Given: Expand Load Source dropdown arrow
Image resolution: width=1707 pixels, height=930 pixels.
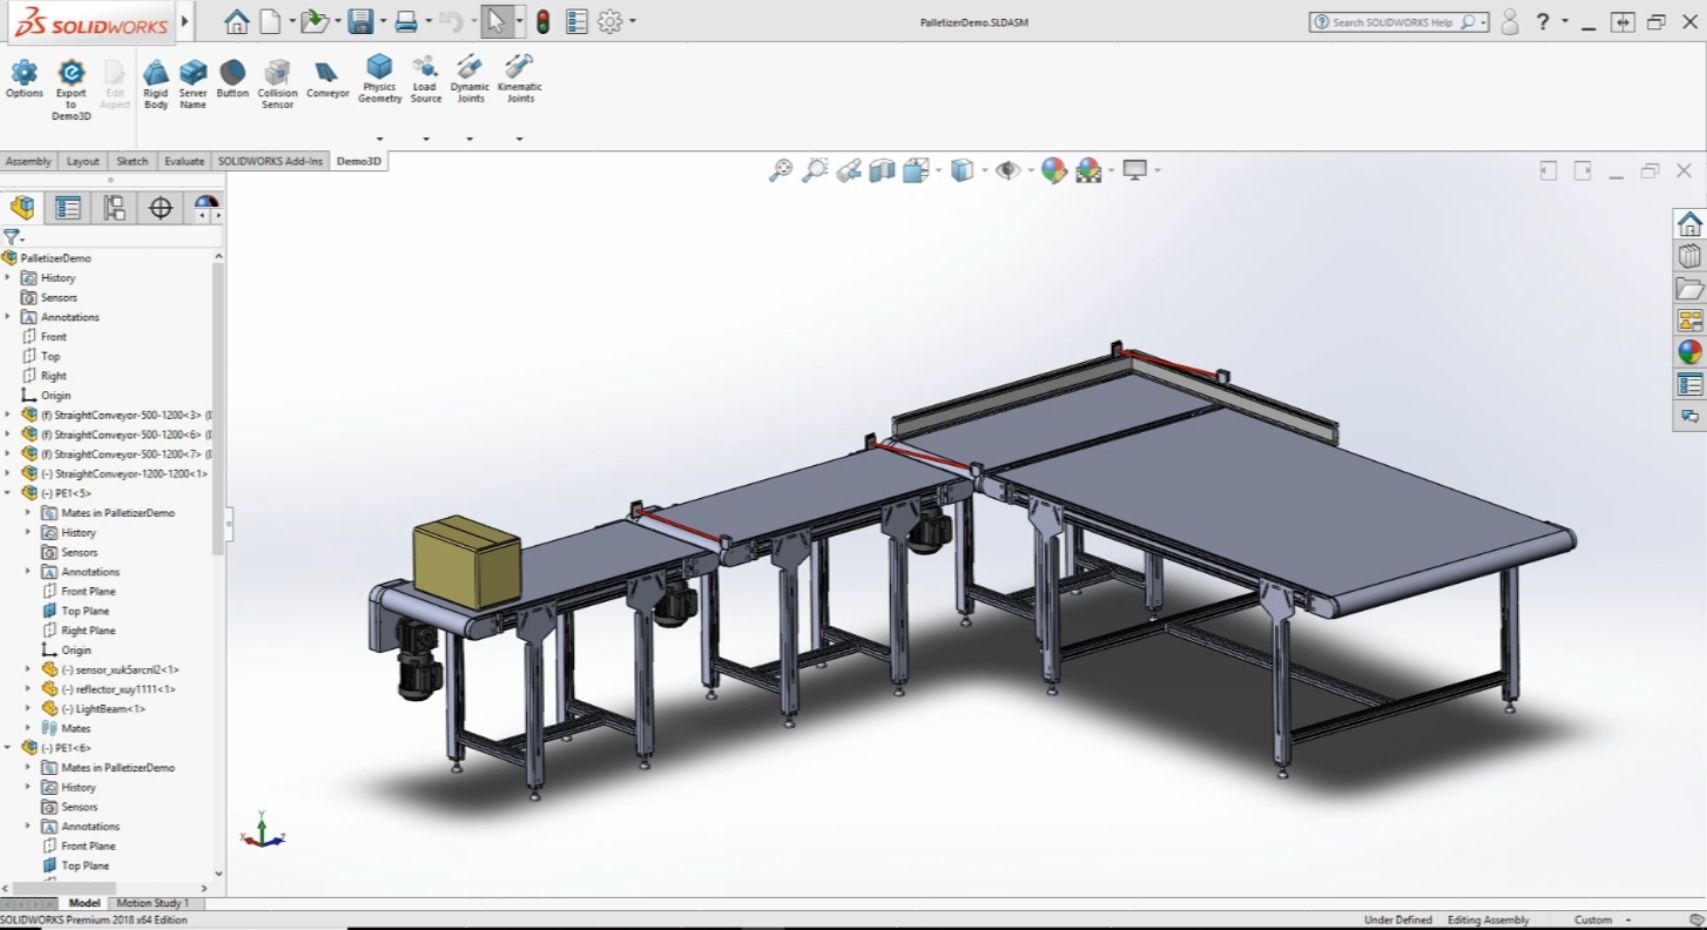Looking at the screenshot, I should pyautogui.click(x=425, y=139).
